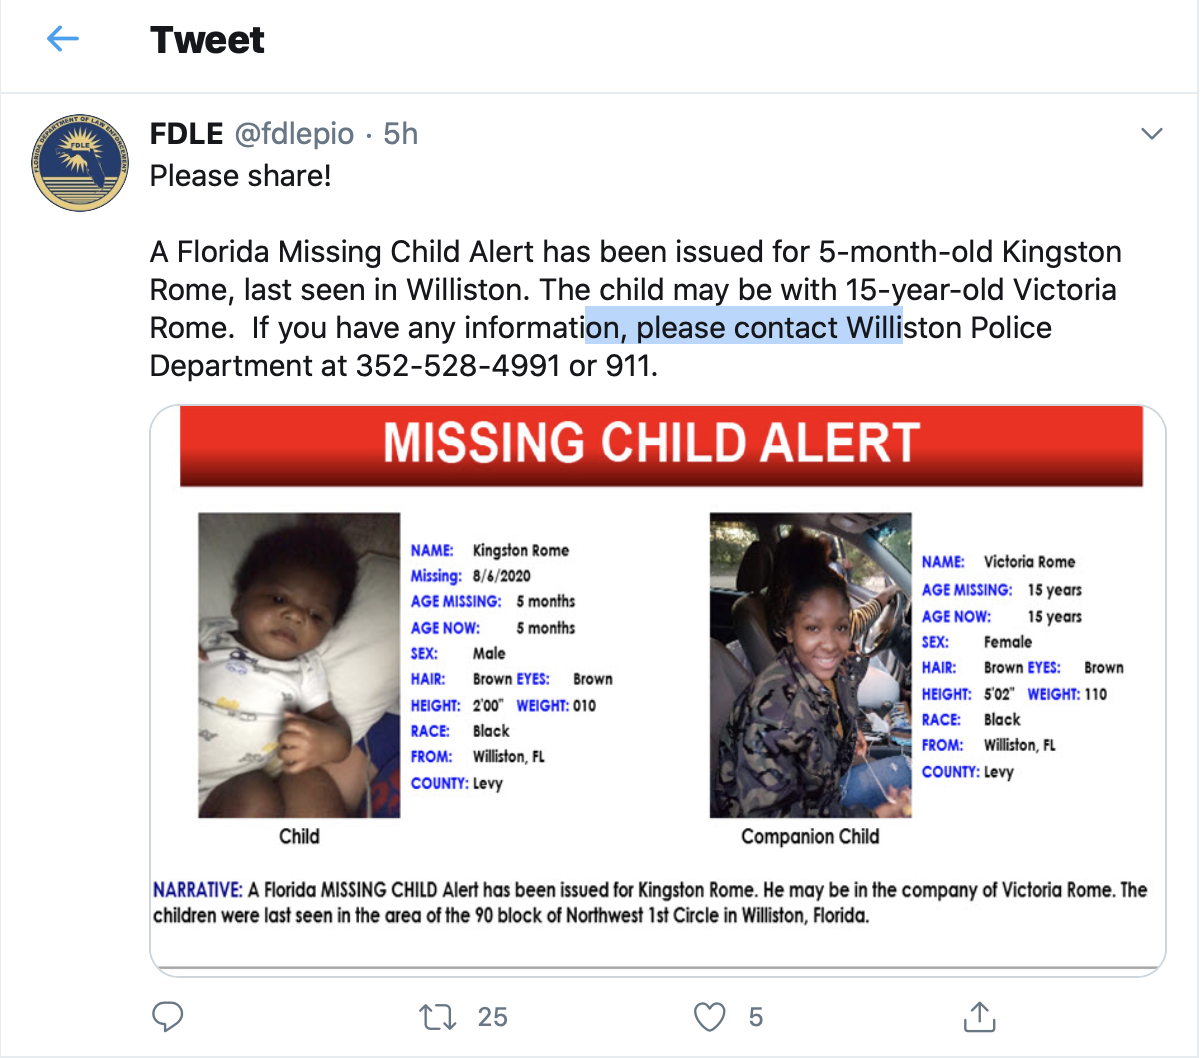The height and width of the screenshot is (1058, 1202).
Task: Click the share tweet upload icon
Action: tap(979, 1016)
